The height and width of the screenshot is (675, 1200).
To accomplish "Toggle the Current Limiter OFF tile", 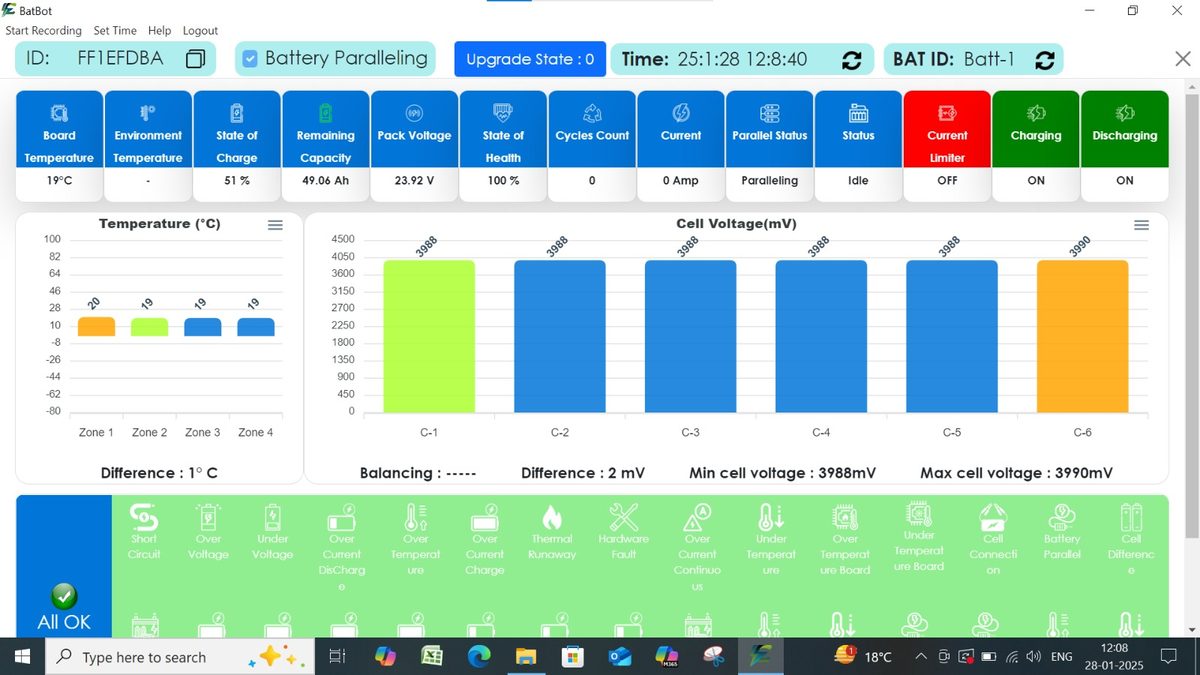I will click(x=947, y=146).
